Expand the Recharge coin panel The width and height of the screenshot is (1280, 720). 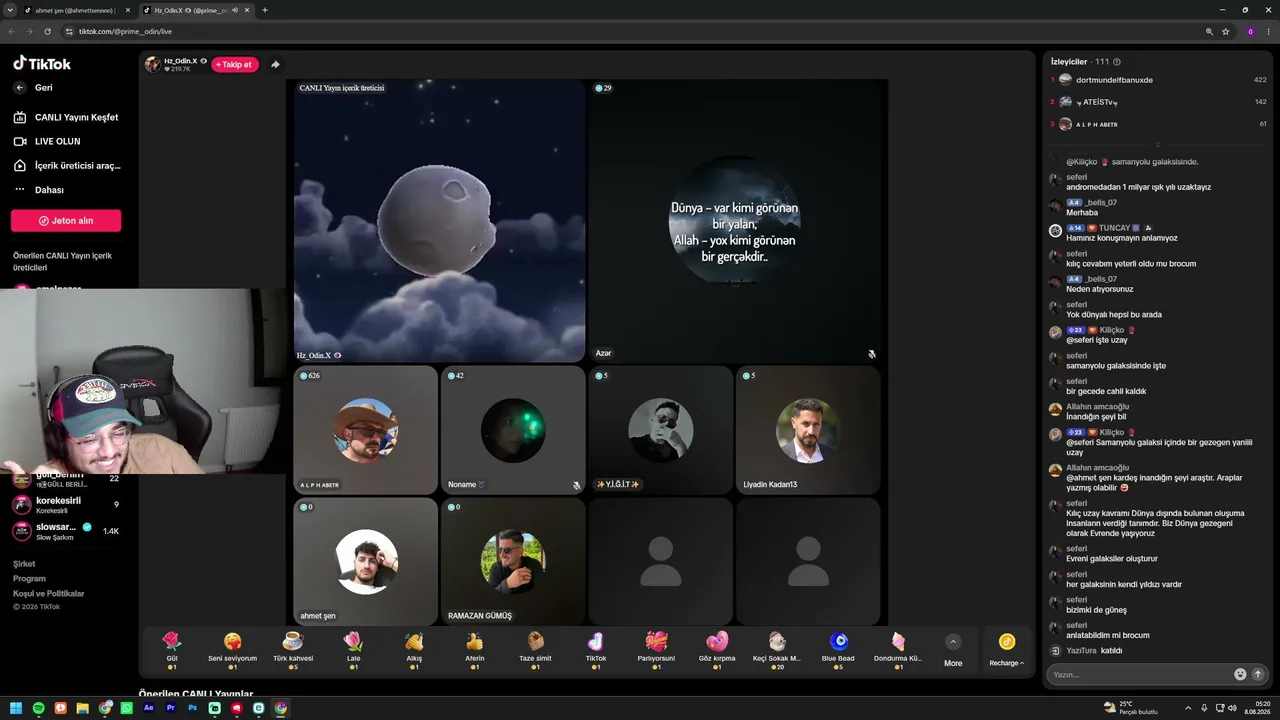click(x=1006, y=650)
